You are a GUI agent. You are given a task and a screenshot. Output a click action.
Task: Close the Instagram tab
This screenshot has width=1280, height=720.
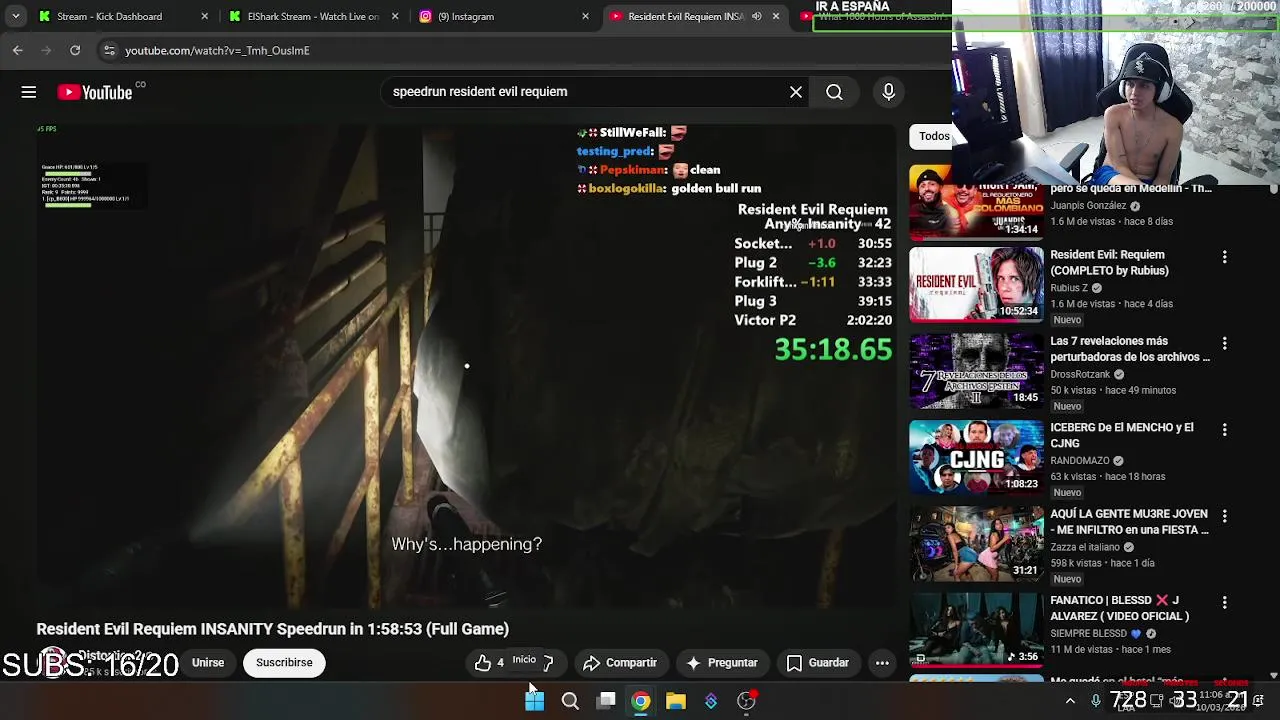point(586,16)
